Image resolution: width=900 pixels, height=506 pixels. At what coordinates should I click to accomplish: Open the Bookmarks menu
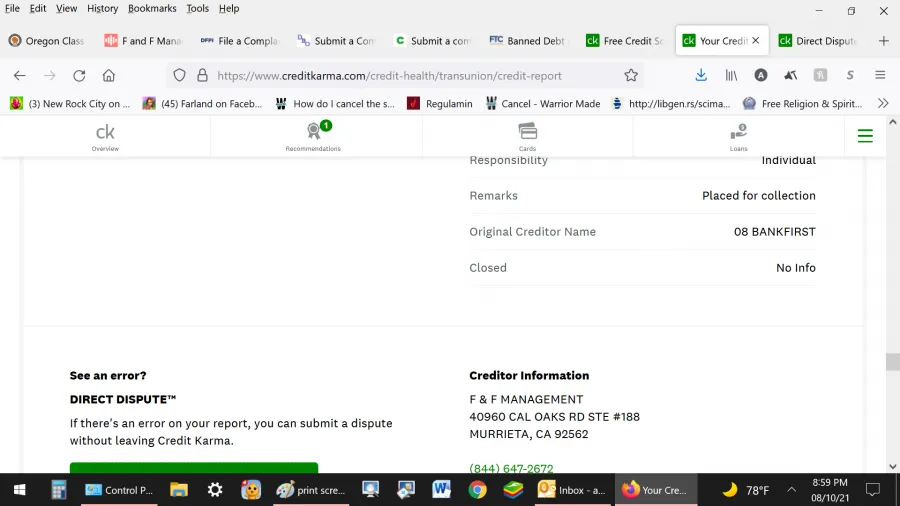(x=152, y=9)
